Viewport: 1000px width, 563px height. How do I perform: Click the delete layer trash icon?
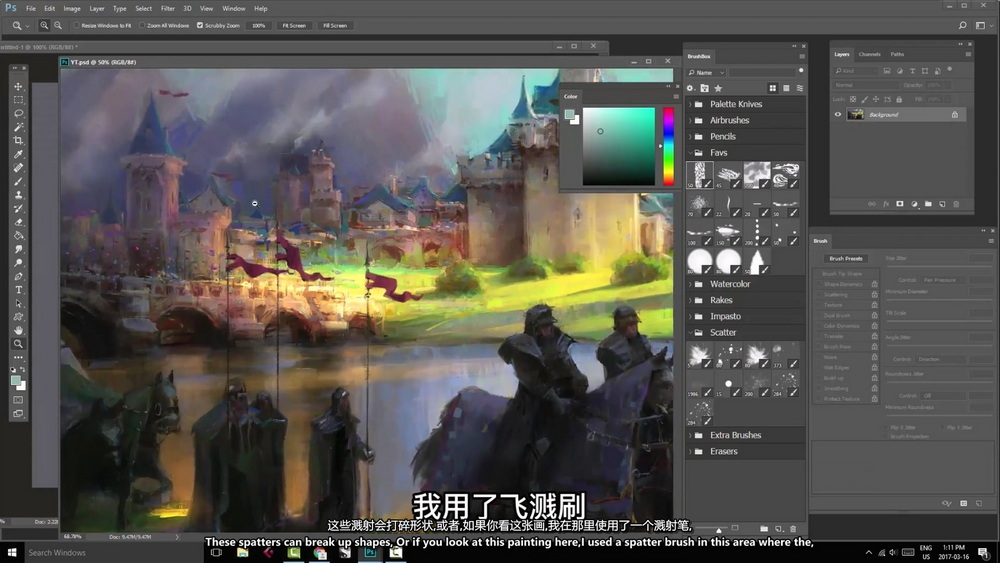point(956,204)
